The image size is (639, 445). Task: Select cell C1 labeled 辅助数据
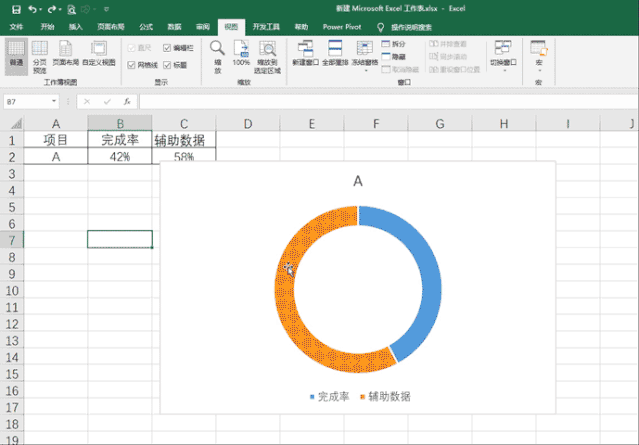click(x=184, y=140)
